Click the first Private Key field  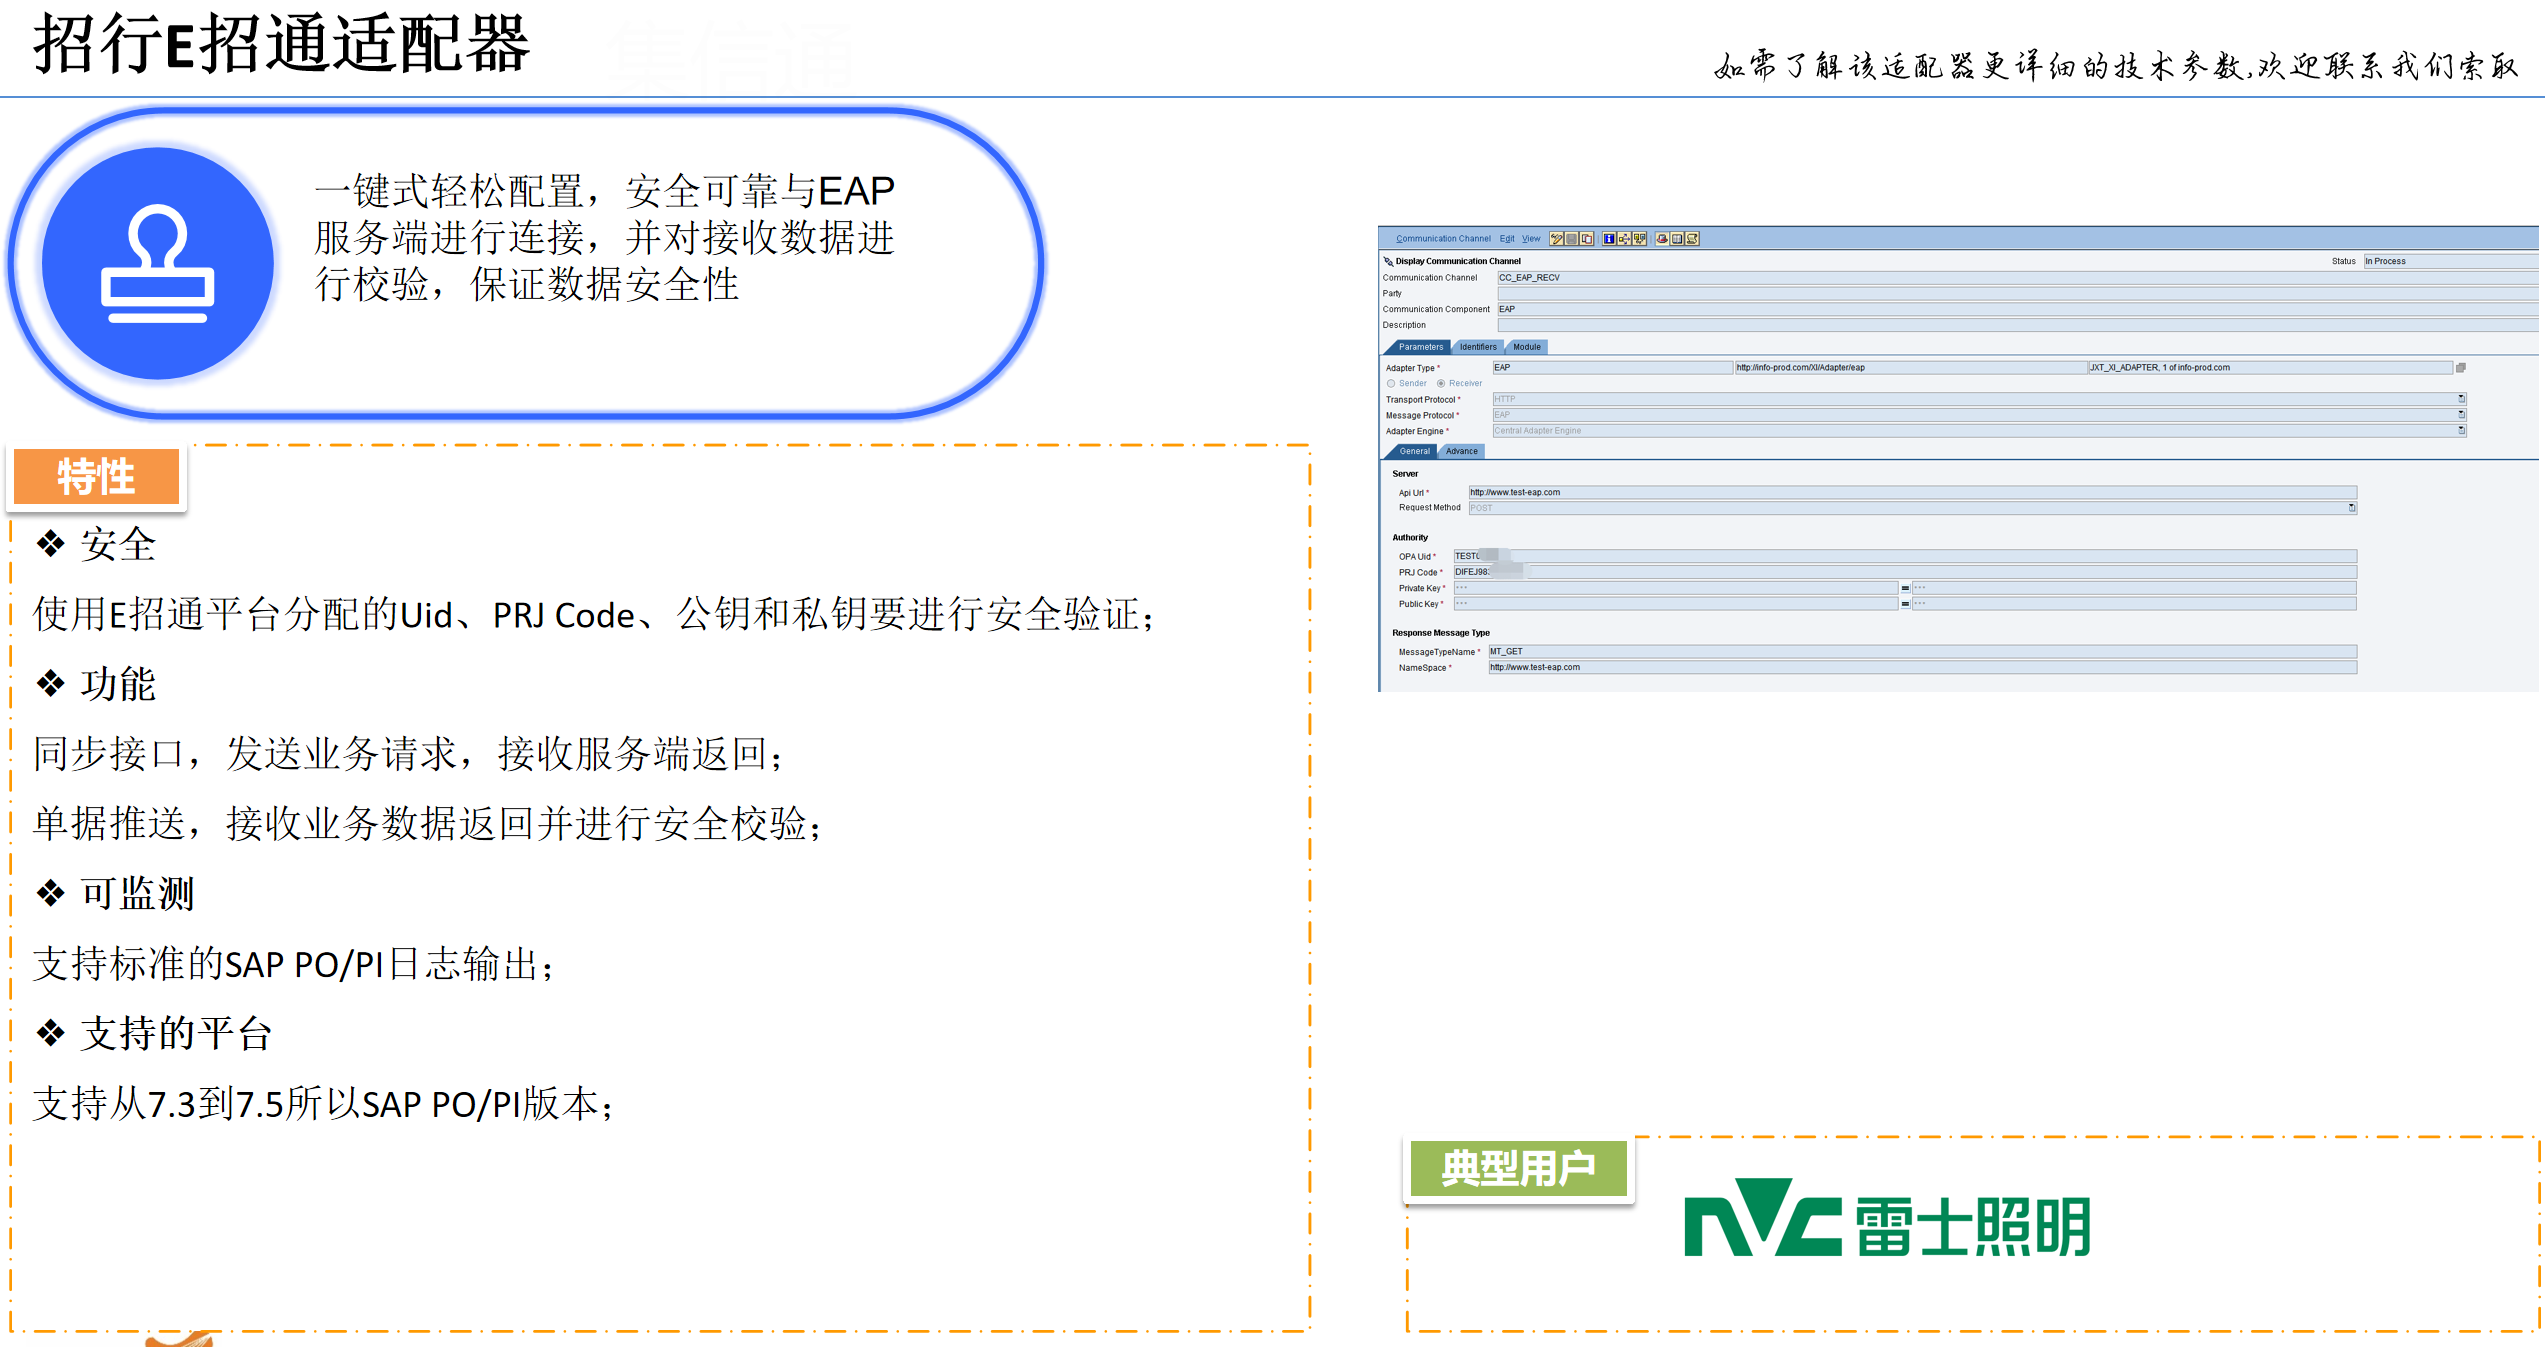[x=1675, y=588]
